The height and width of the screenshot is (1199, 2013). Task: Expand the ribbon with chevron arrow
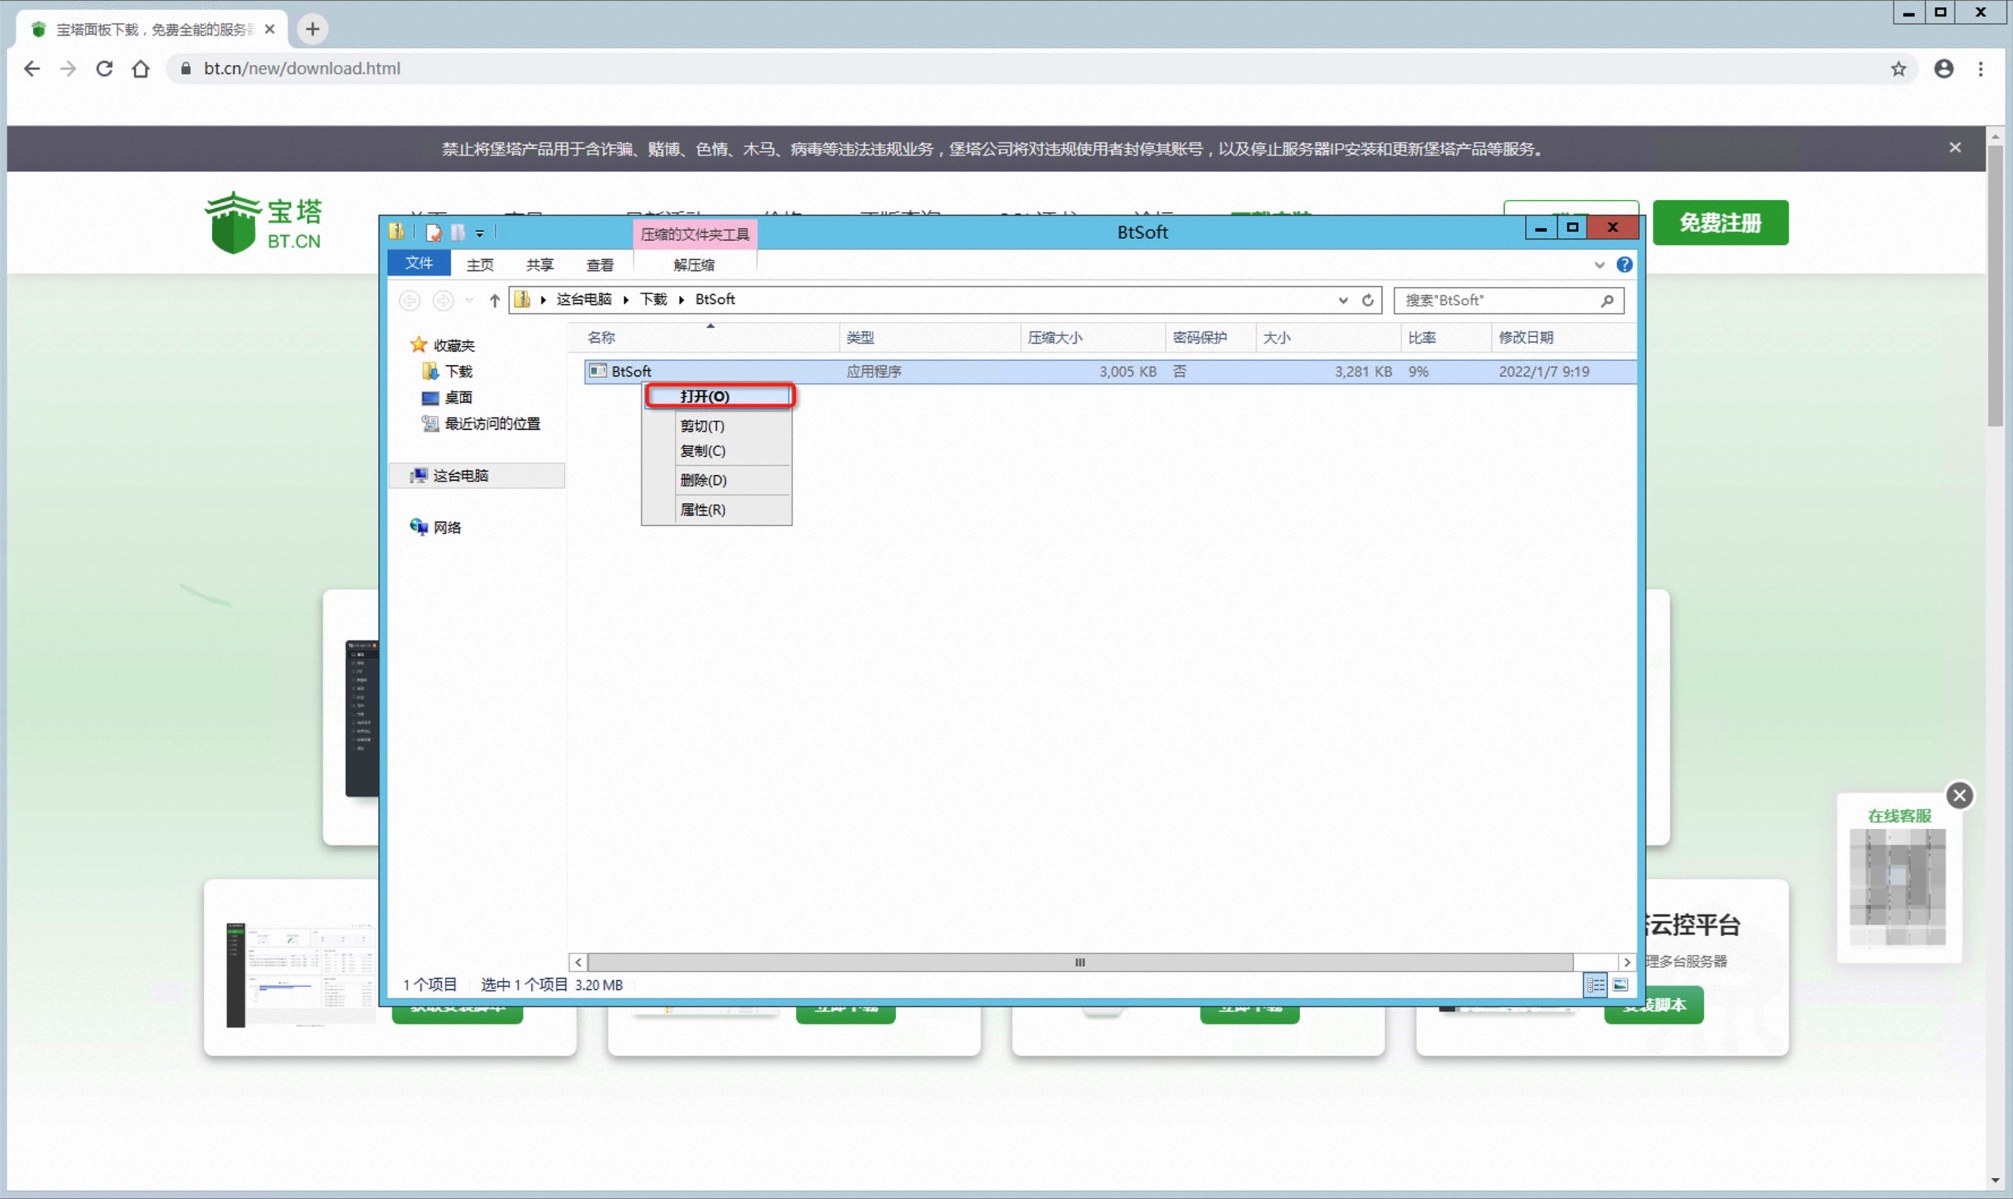[x=1599, y=265]
